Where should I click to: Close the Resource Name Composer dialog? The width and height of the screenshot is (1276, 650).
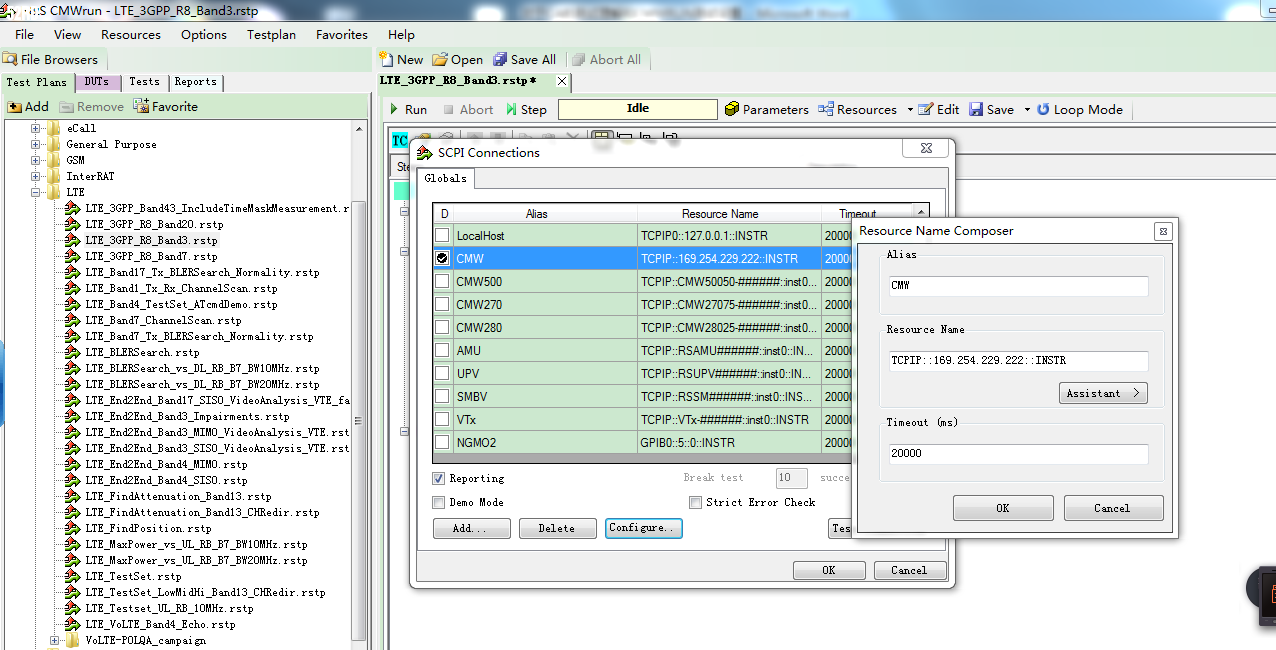point(1163,231)
